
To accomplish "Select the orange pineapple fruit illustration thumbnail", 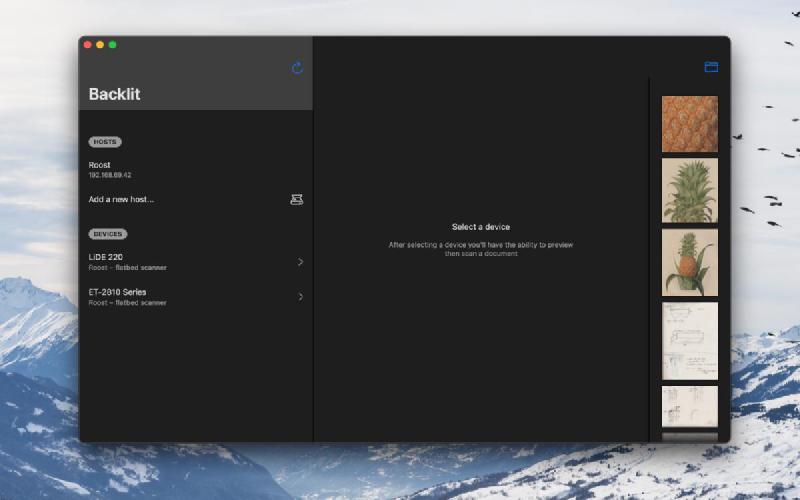I will (689, 262).
